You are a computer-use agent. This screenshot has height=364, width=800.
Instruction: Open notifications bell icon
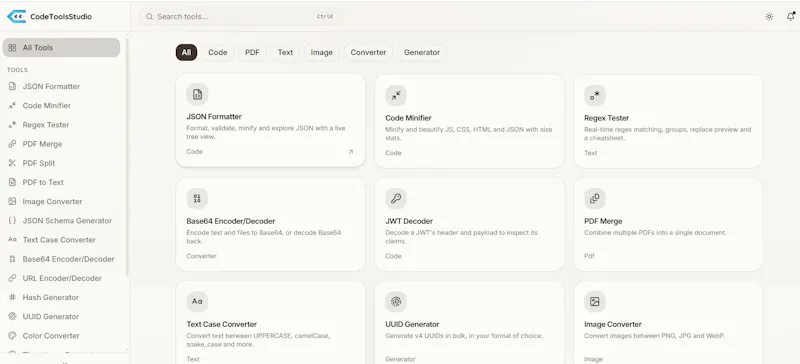(x=790, y=16)
